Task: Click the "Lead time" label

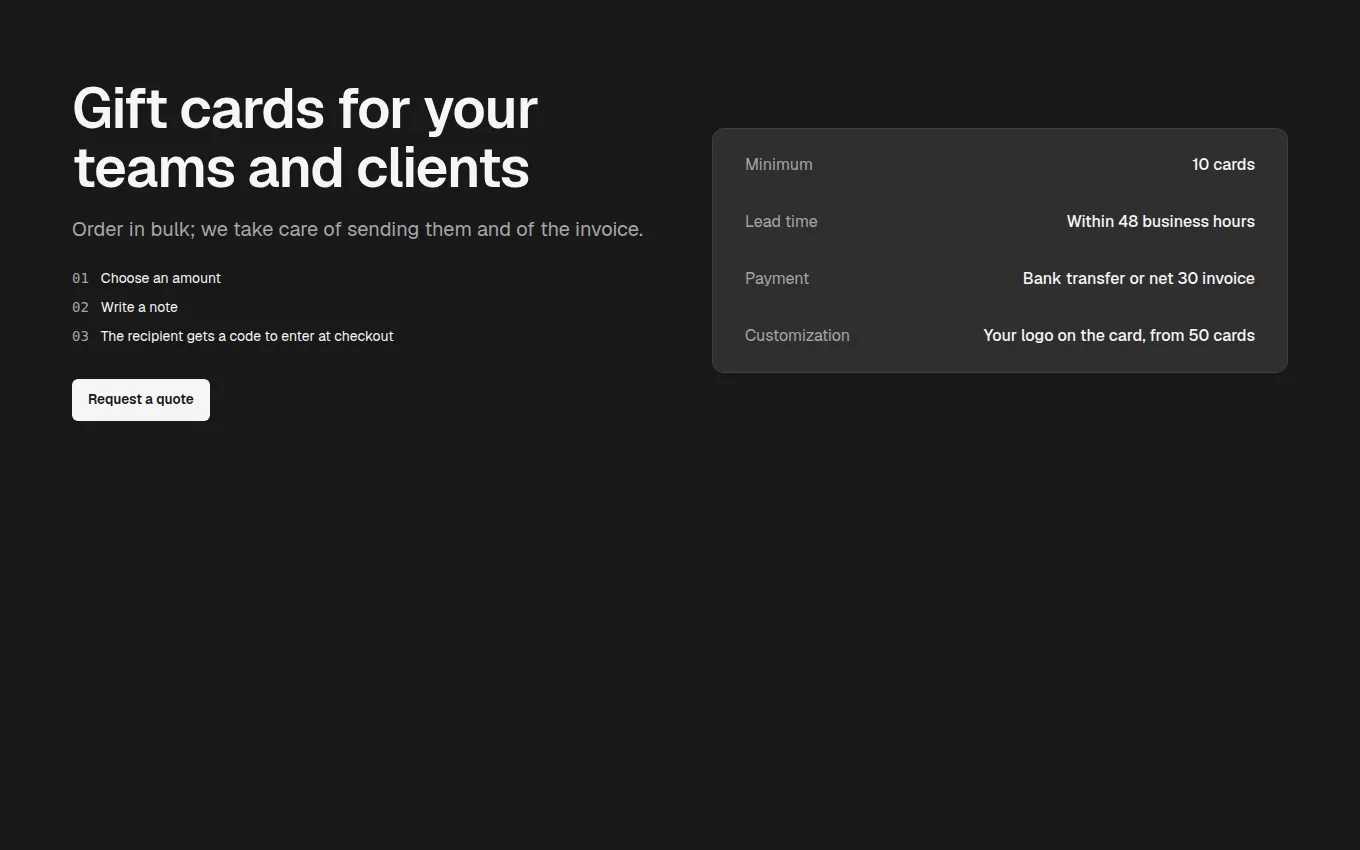Action: (781, 222)
